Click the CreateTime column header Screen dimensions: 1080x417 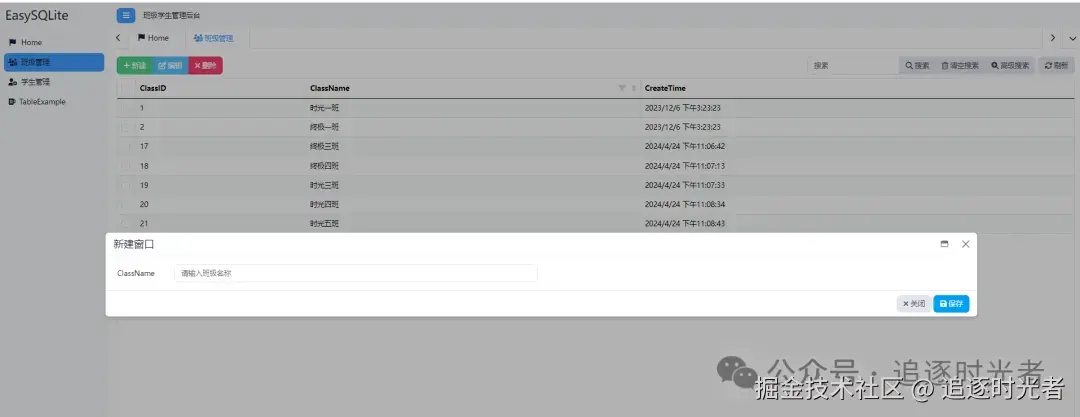click(665, 88)
